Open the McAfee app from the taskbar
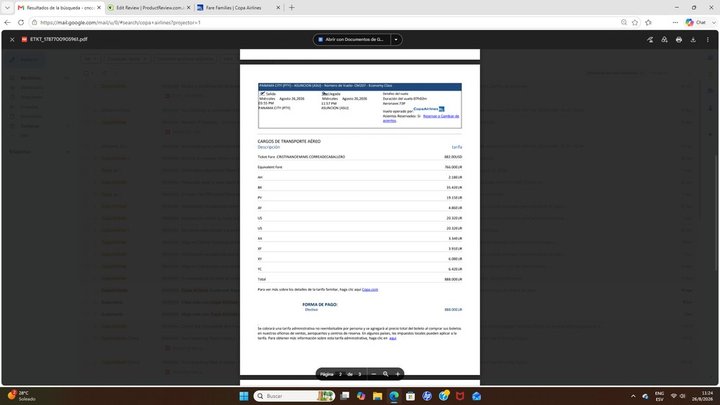Viewport: 720px width, 405px height. [460, 396]
